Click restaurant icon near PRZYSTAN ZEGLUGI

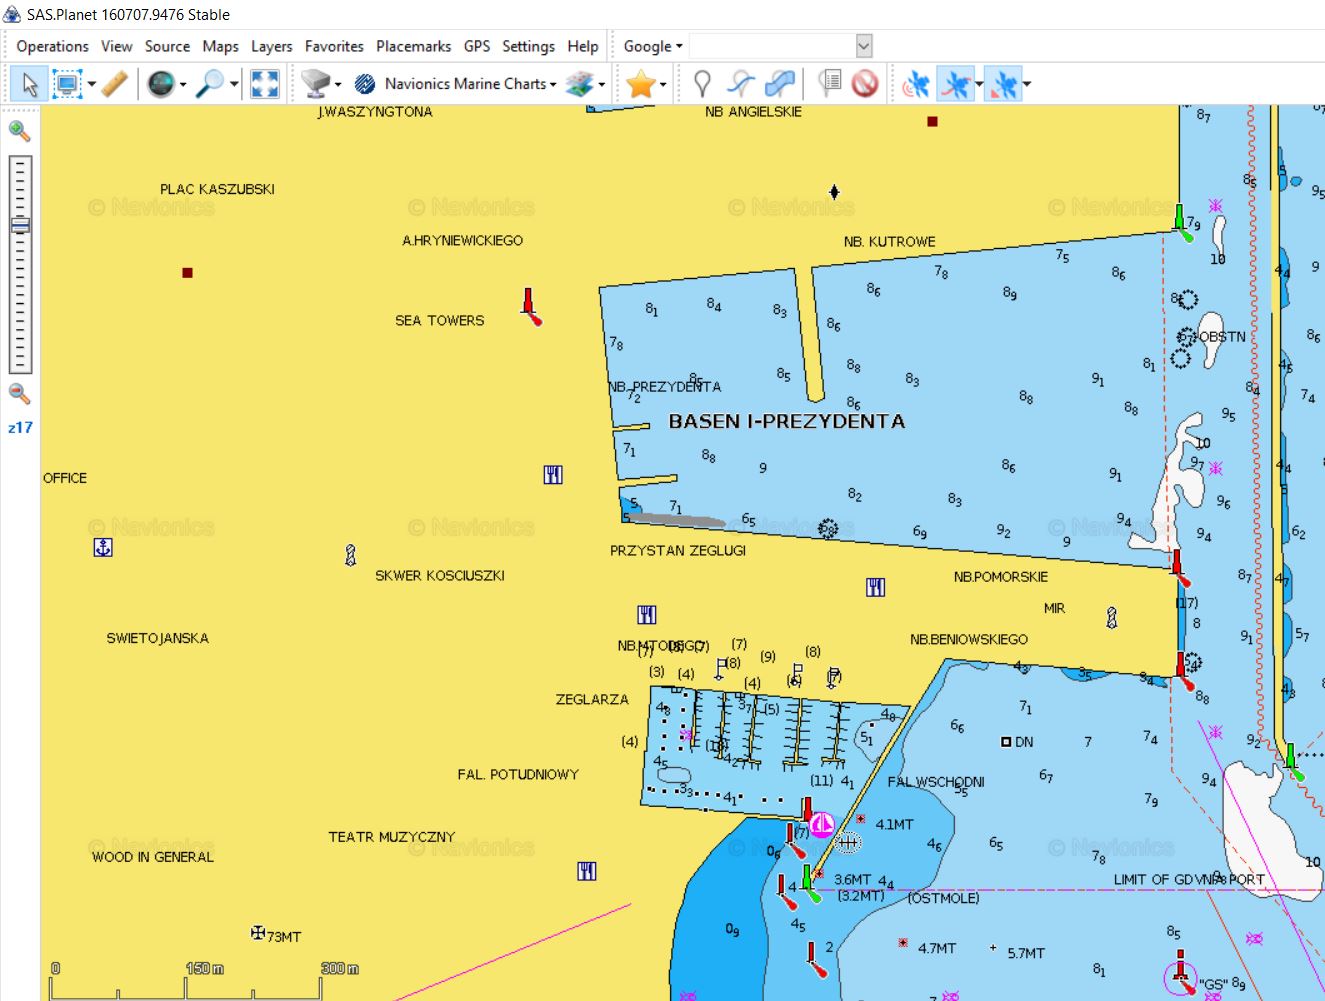click(x=647, y=614)
